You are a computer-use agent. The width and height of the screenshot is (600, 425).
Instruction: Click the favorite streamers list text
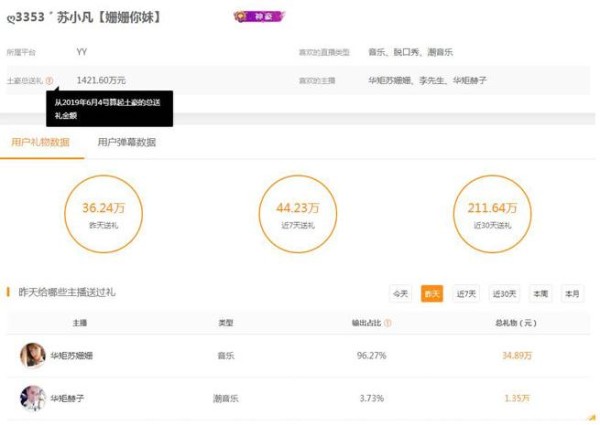pos(427,80)
